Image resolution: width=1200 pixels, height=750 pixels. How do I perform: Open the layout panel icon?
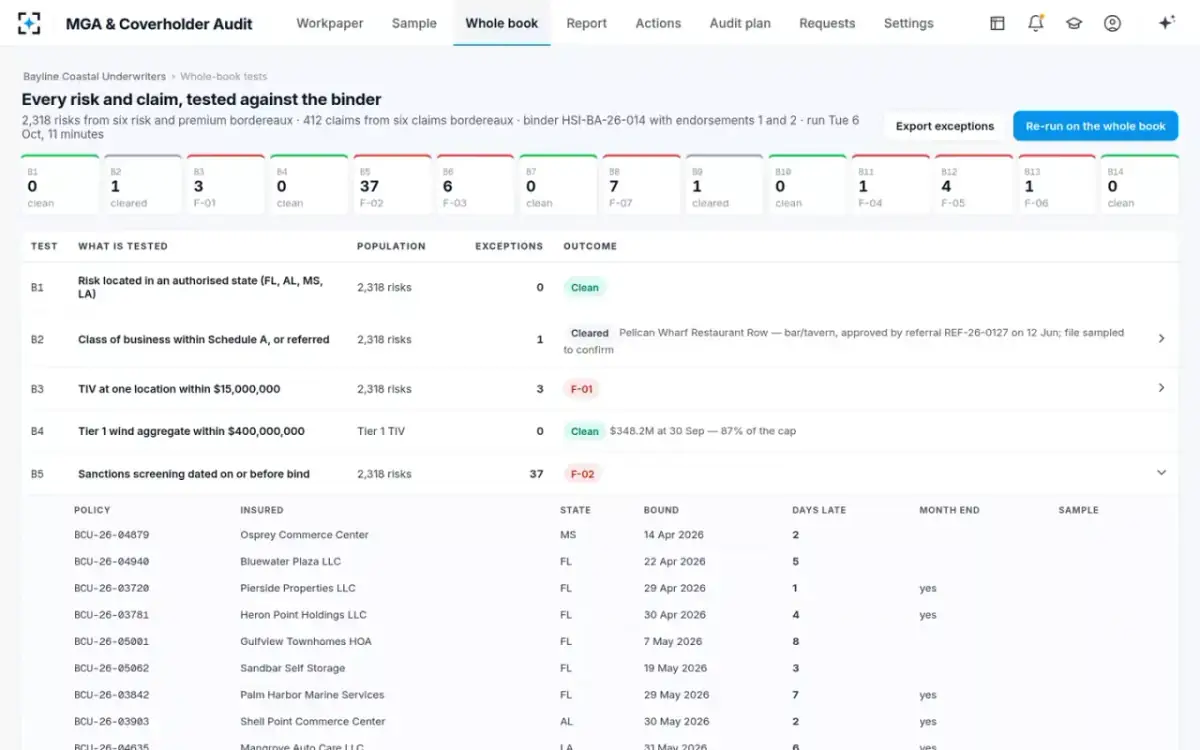coord(997,23)
